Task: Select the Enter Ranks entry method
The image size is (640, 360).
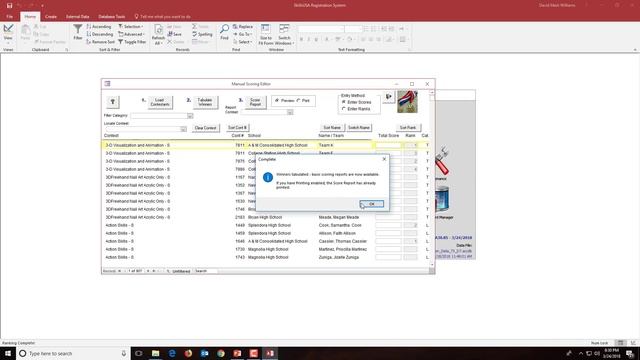Action: pos(356,109)
